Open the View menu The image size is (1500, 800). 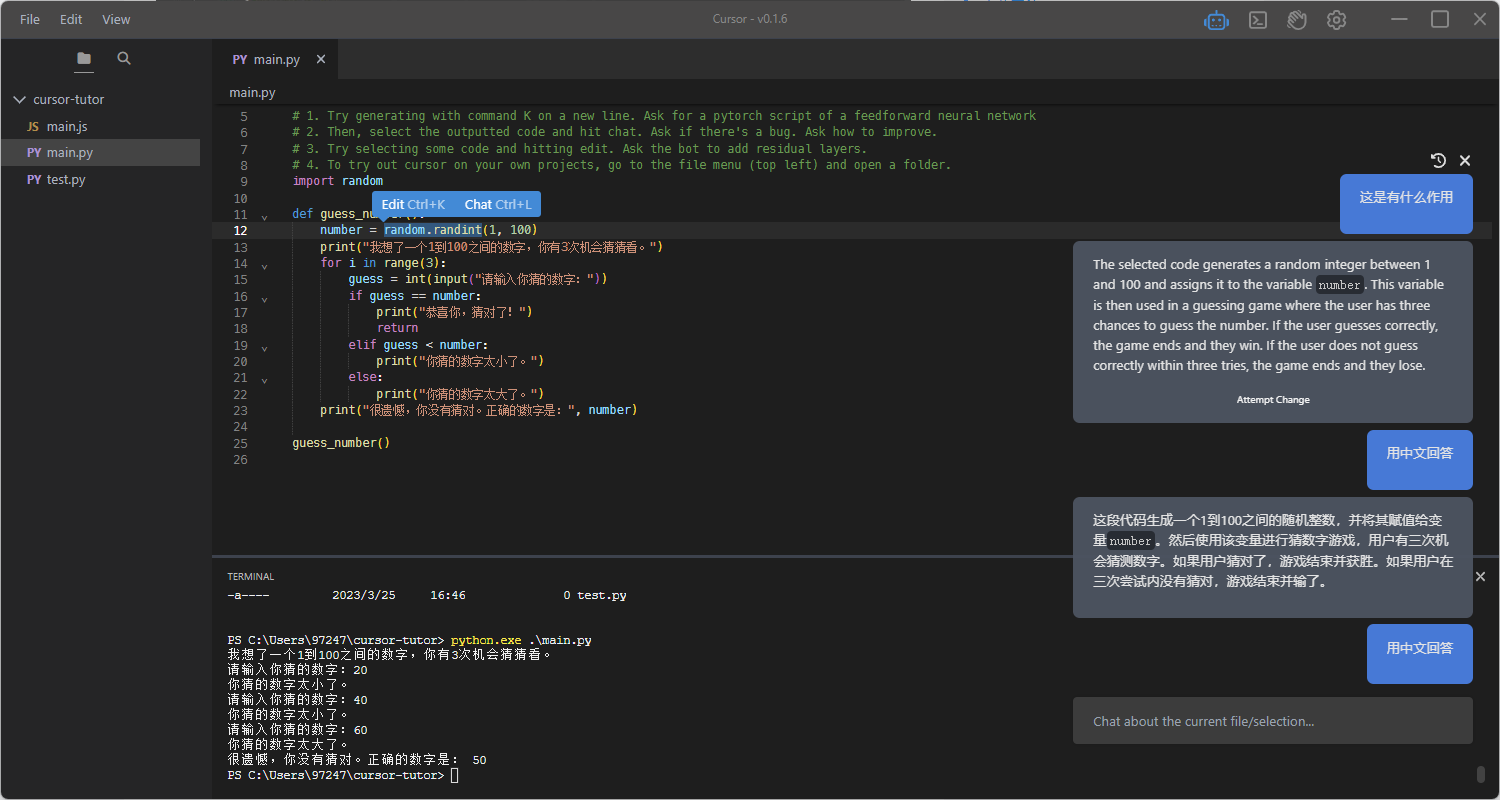coord(116,19)
